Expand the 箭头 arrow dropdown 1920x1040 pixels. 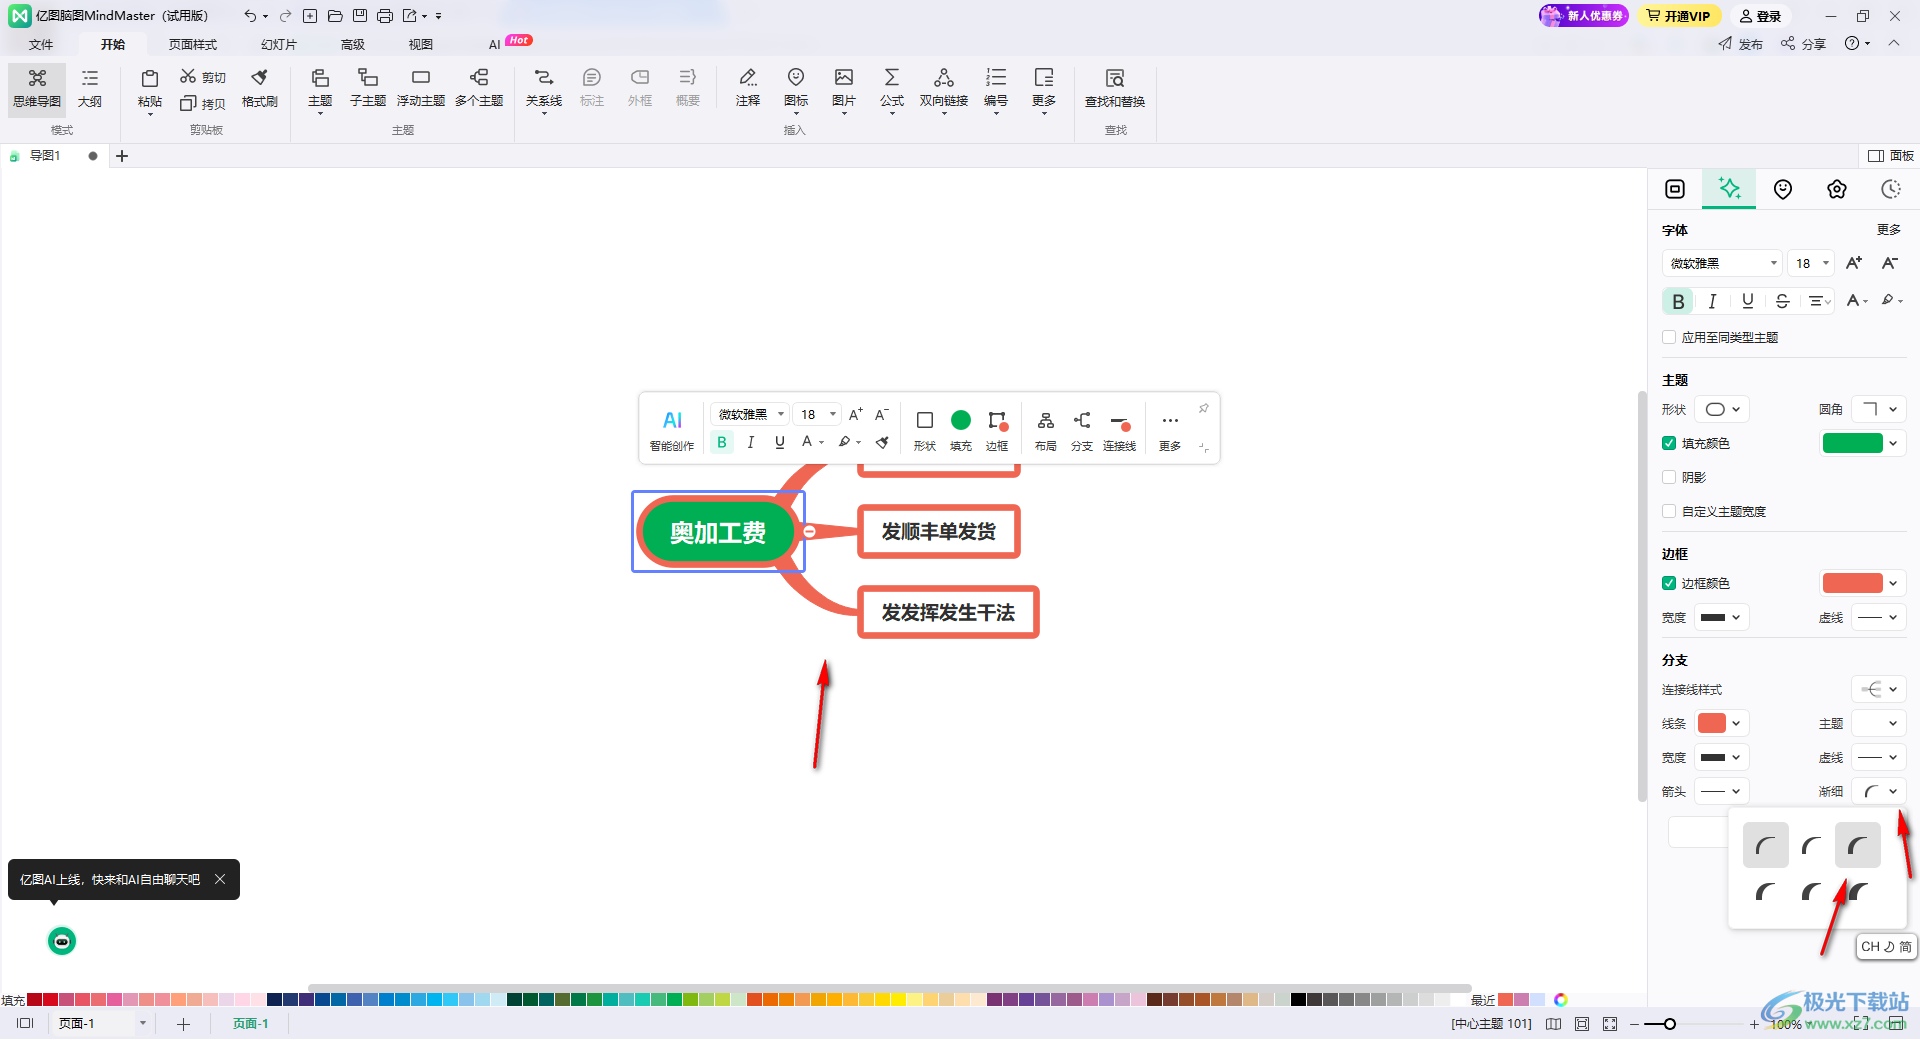[x=1722, y=791]
